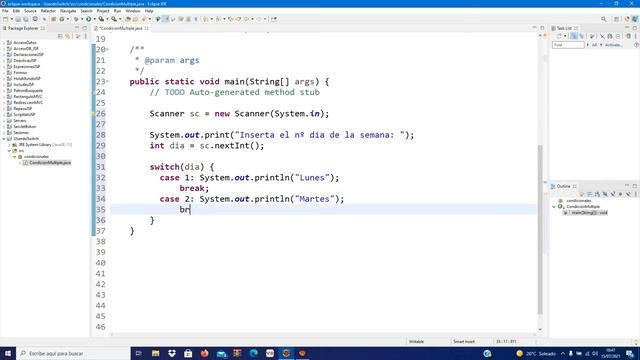Screen dimensions: 640x360
Task: Expand the Servers project node
Action: click(4, 121)
